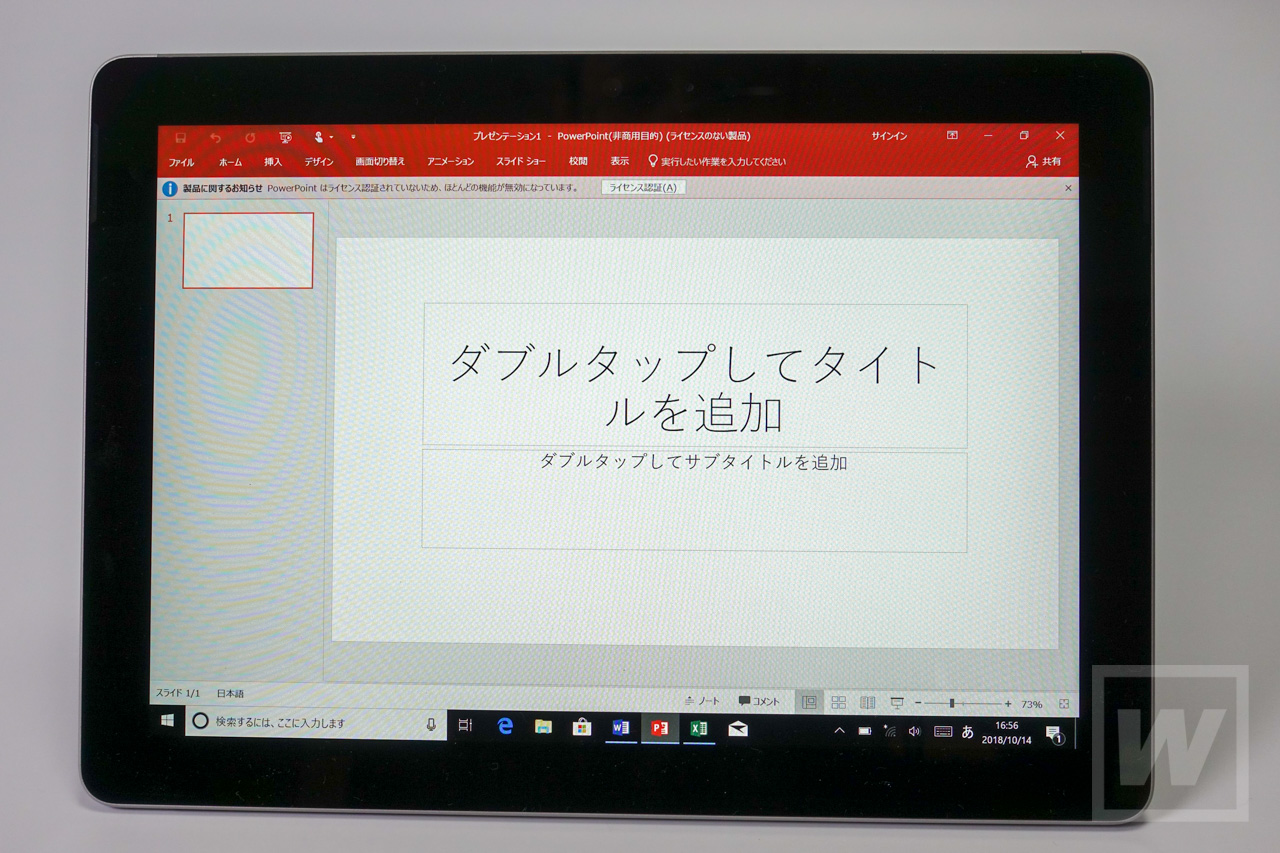Select the デザイン tab
Image resolution: width=1280 pixels, height=853 pixels.
(319, 162)
